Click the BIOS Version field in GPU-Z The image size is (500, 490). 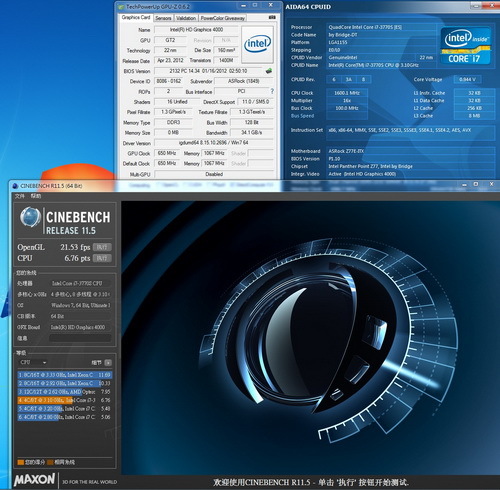208,71
